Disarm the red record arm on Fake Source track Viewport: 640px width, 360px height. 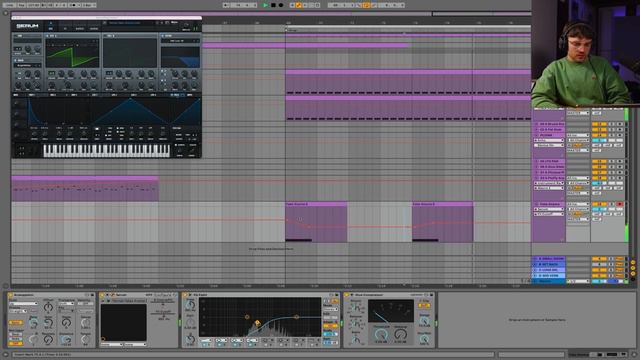pyautogui.click(x=620, y=204)
